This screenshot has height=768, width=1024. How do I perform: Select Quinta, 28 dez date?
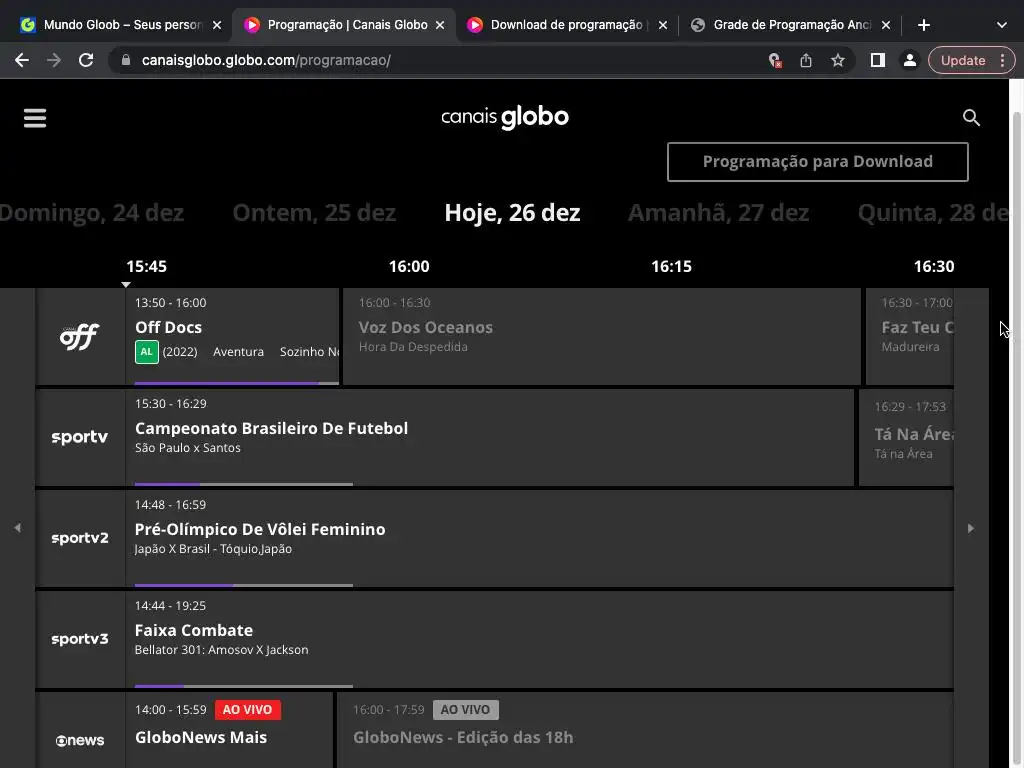point(933,213)
